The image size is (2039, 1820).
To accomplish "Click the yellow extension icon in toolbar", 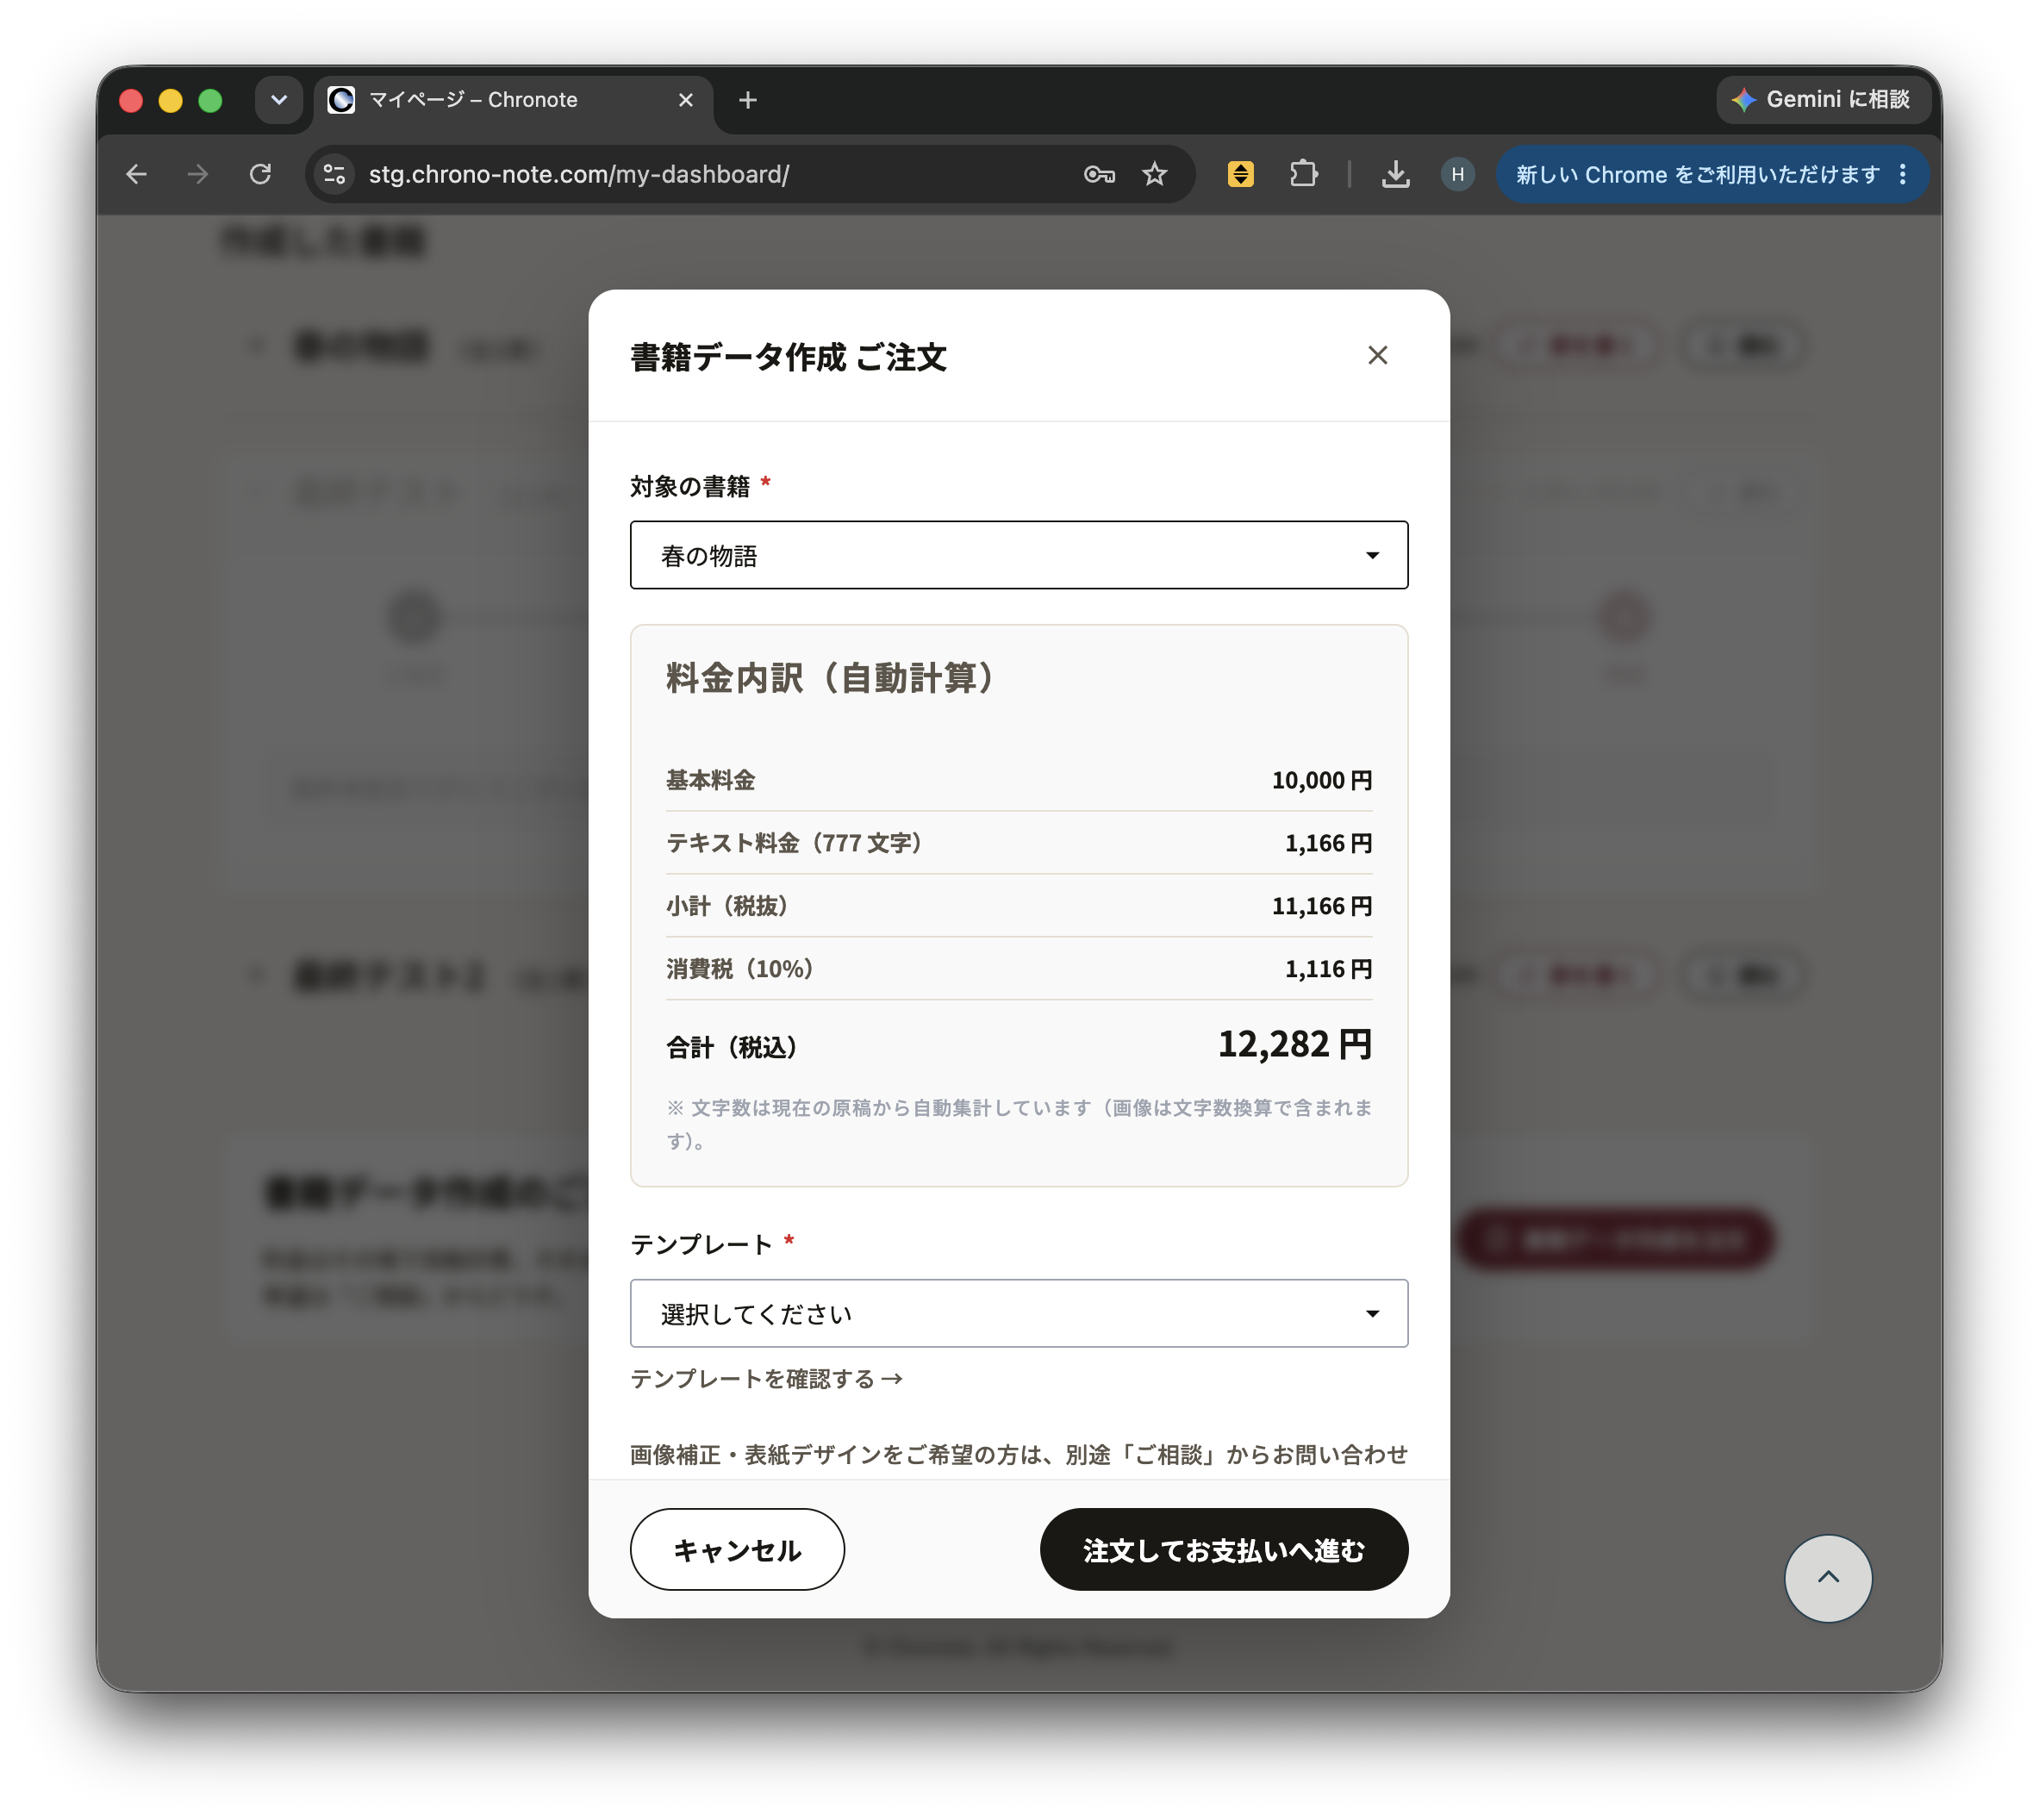I will tap(1240, 174).
